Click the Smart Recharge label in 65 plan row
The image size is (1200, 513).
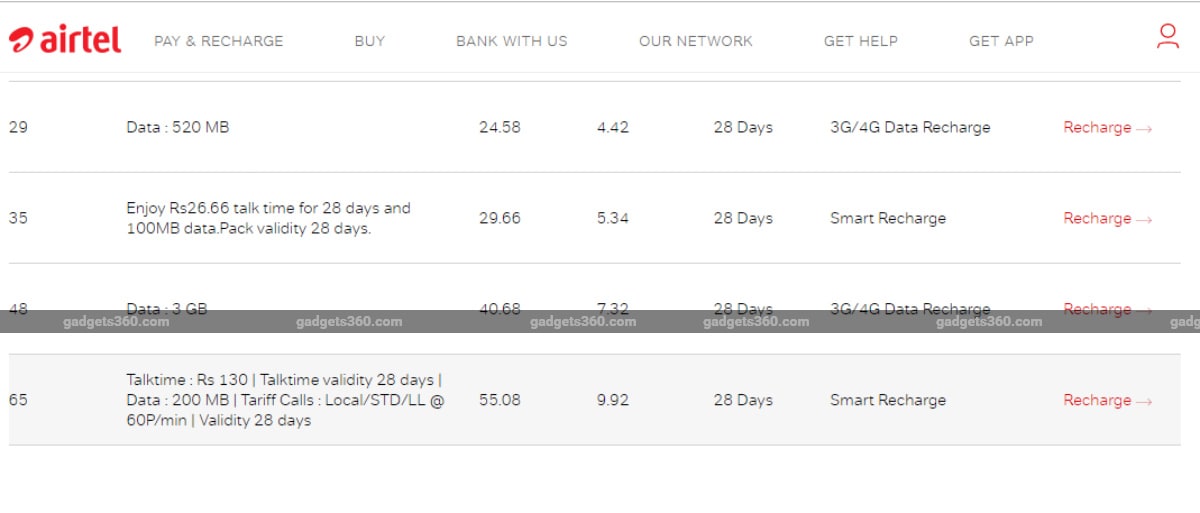(x=887, y=401)
